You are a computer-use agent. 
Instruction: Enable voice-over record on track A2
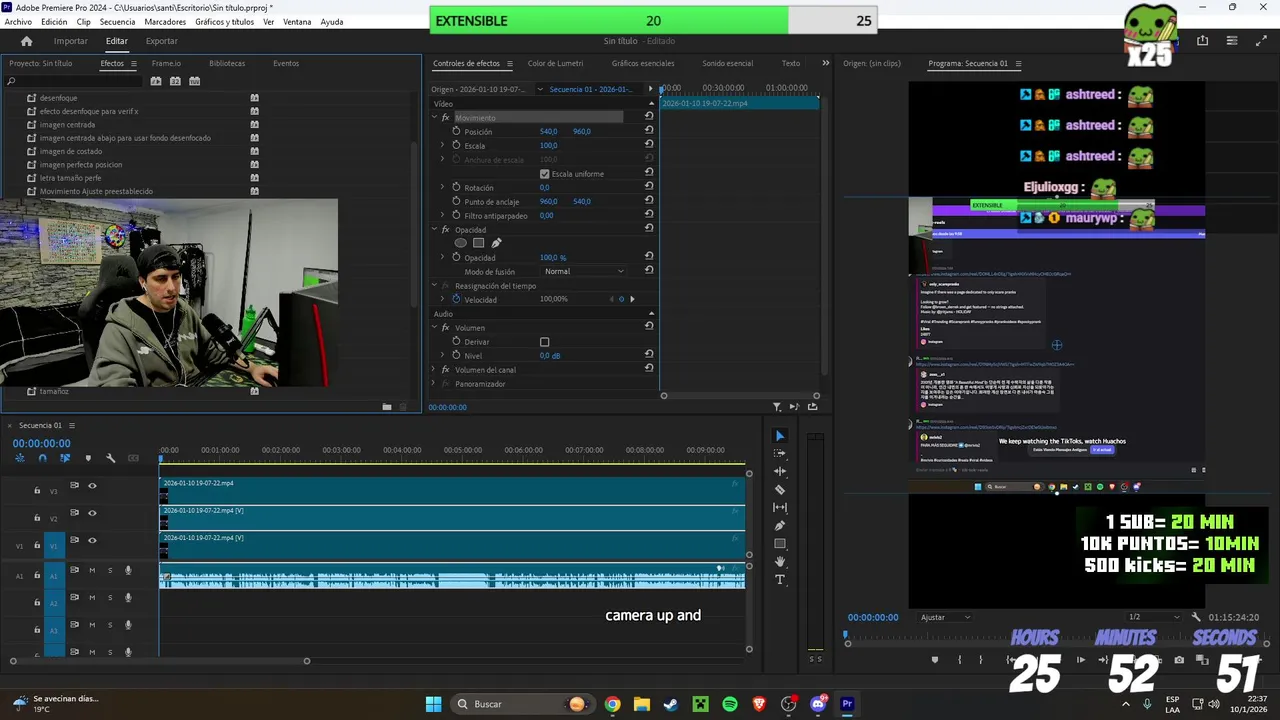[128, 598]
